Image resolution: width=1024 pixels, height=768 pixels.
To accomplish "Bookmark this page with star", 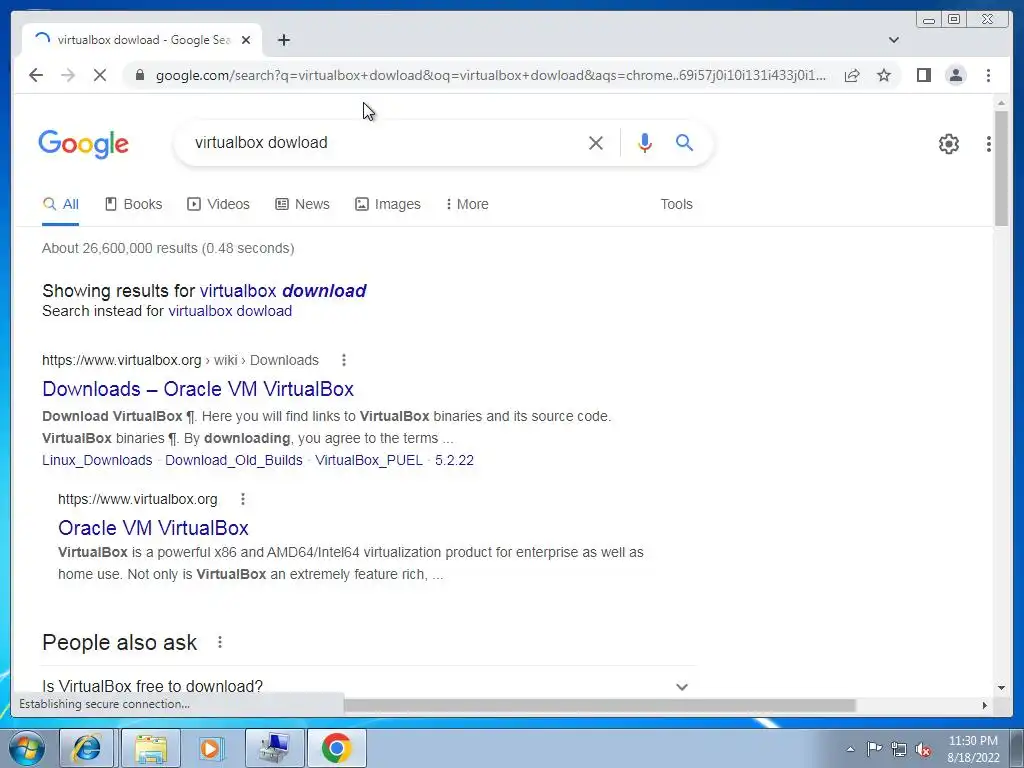I will pyautogui.click(x=884, y=75).
